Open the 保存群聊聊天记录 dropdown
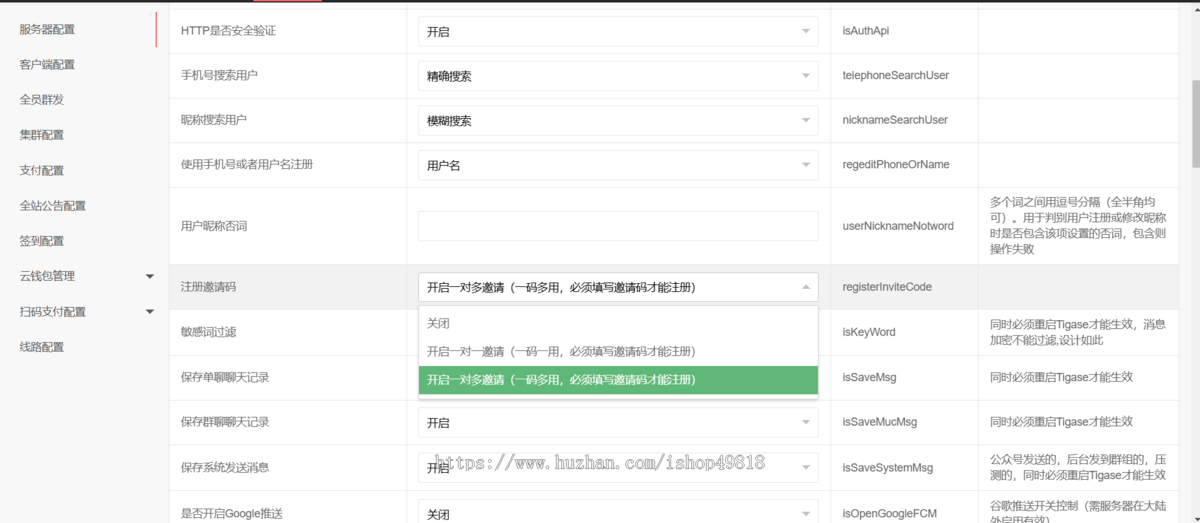This screenshot has width=1200, height=523. [x=618, y=423]
